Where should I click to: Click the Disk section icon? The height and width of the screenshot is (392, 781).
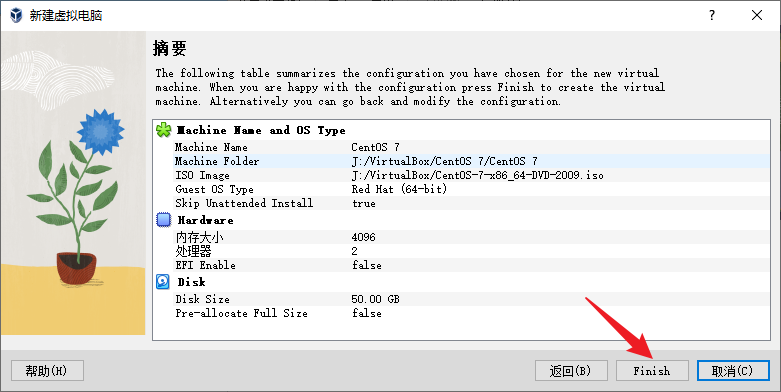[x=163, y=281]
